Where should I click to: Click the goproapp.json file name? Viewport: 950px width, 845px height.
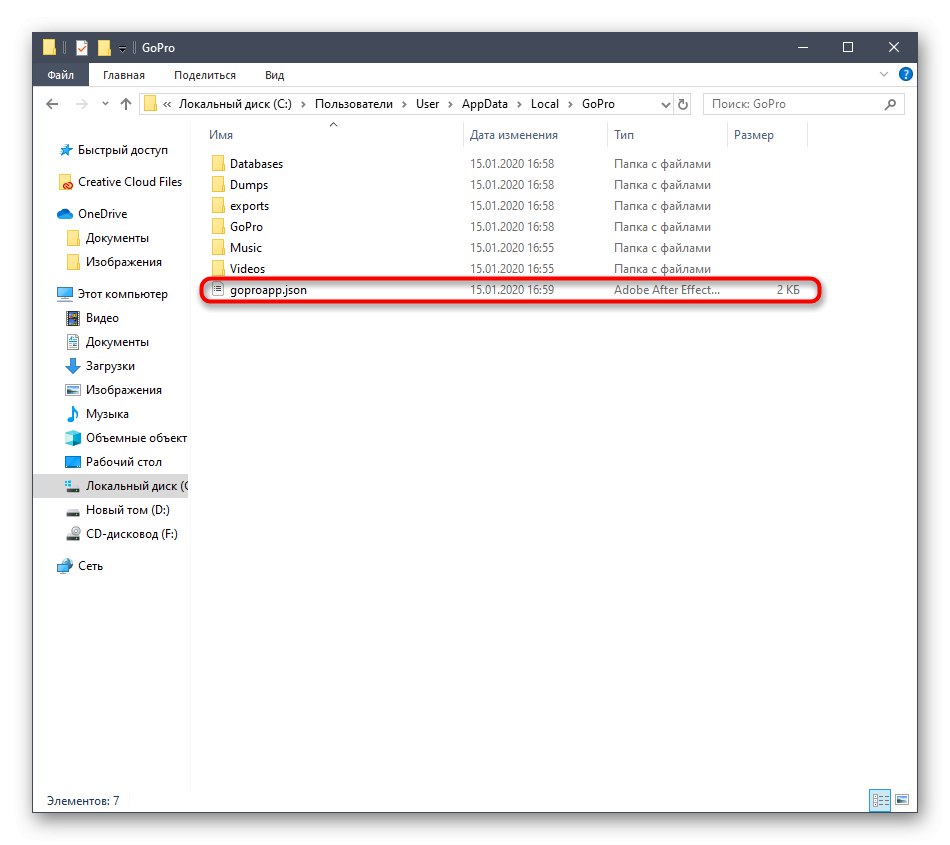pos(268,290)
